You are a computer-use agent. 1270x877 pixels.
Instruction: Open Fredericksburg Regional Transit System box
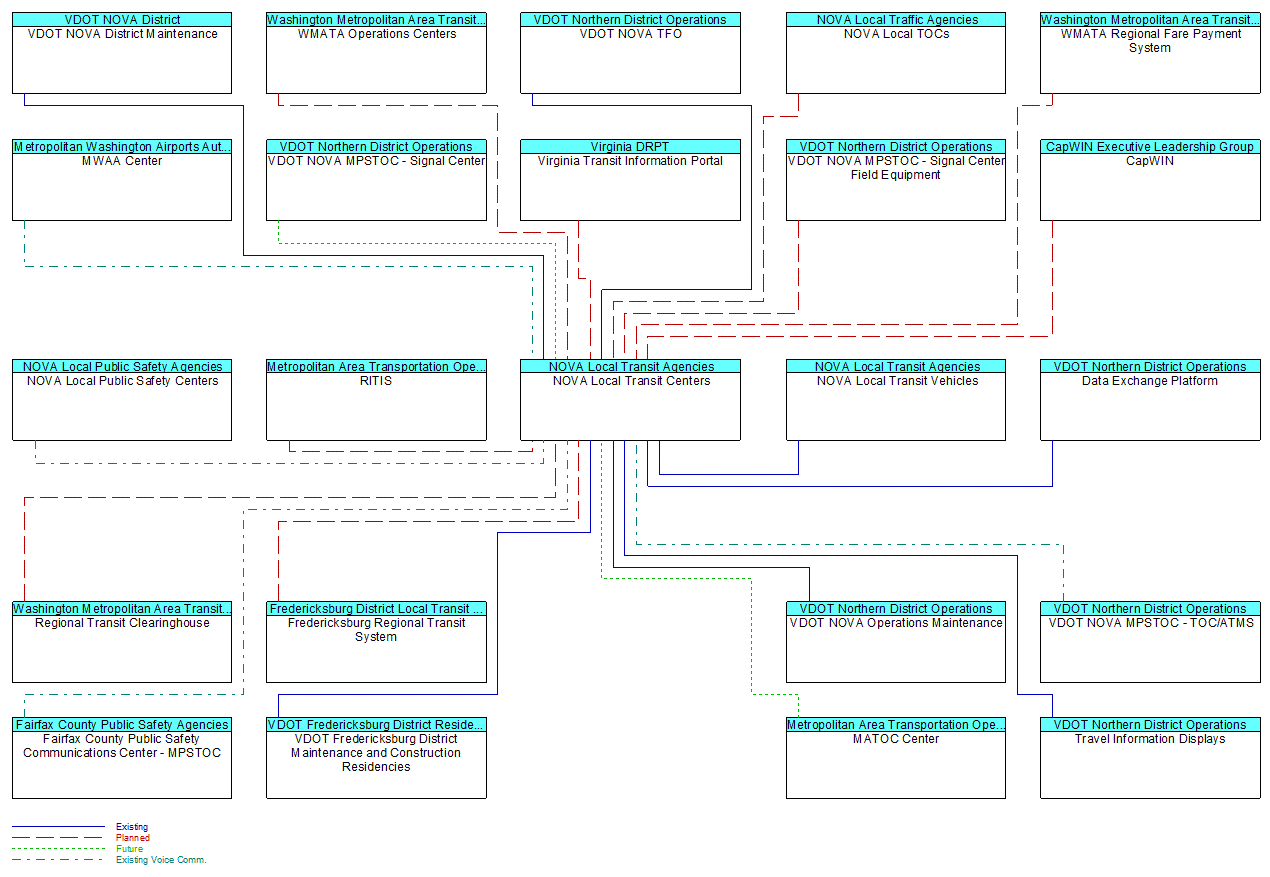click(376, 642)
